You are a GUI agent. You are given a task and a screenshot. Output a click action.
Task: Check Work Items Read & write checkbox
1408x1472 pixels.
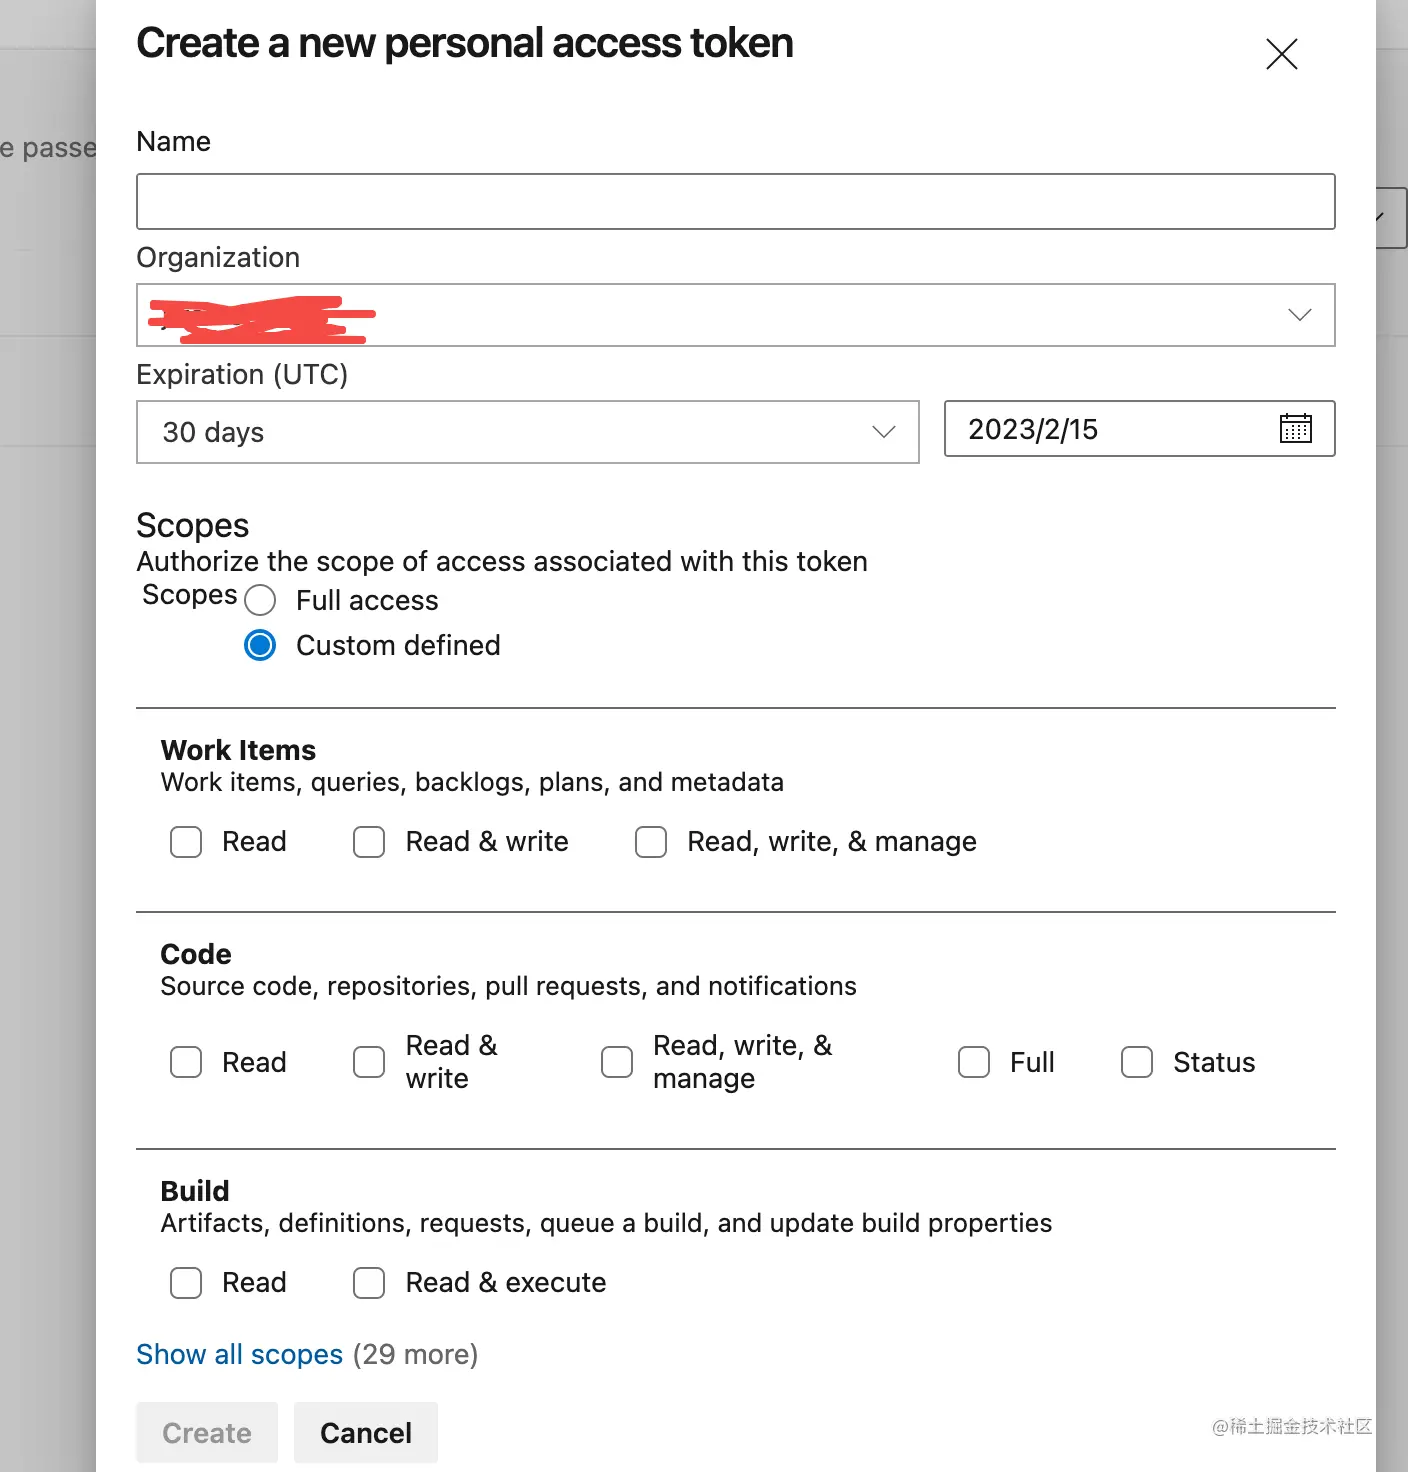[369, 842]
